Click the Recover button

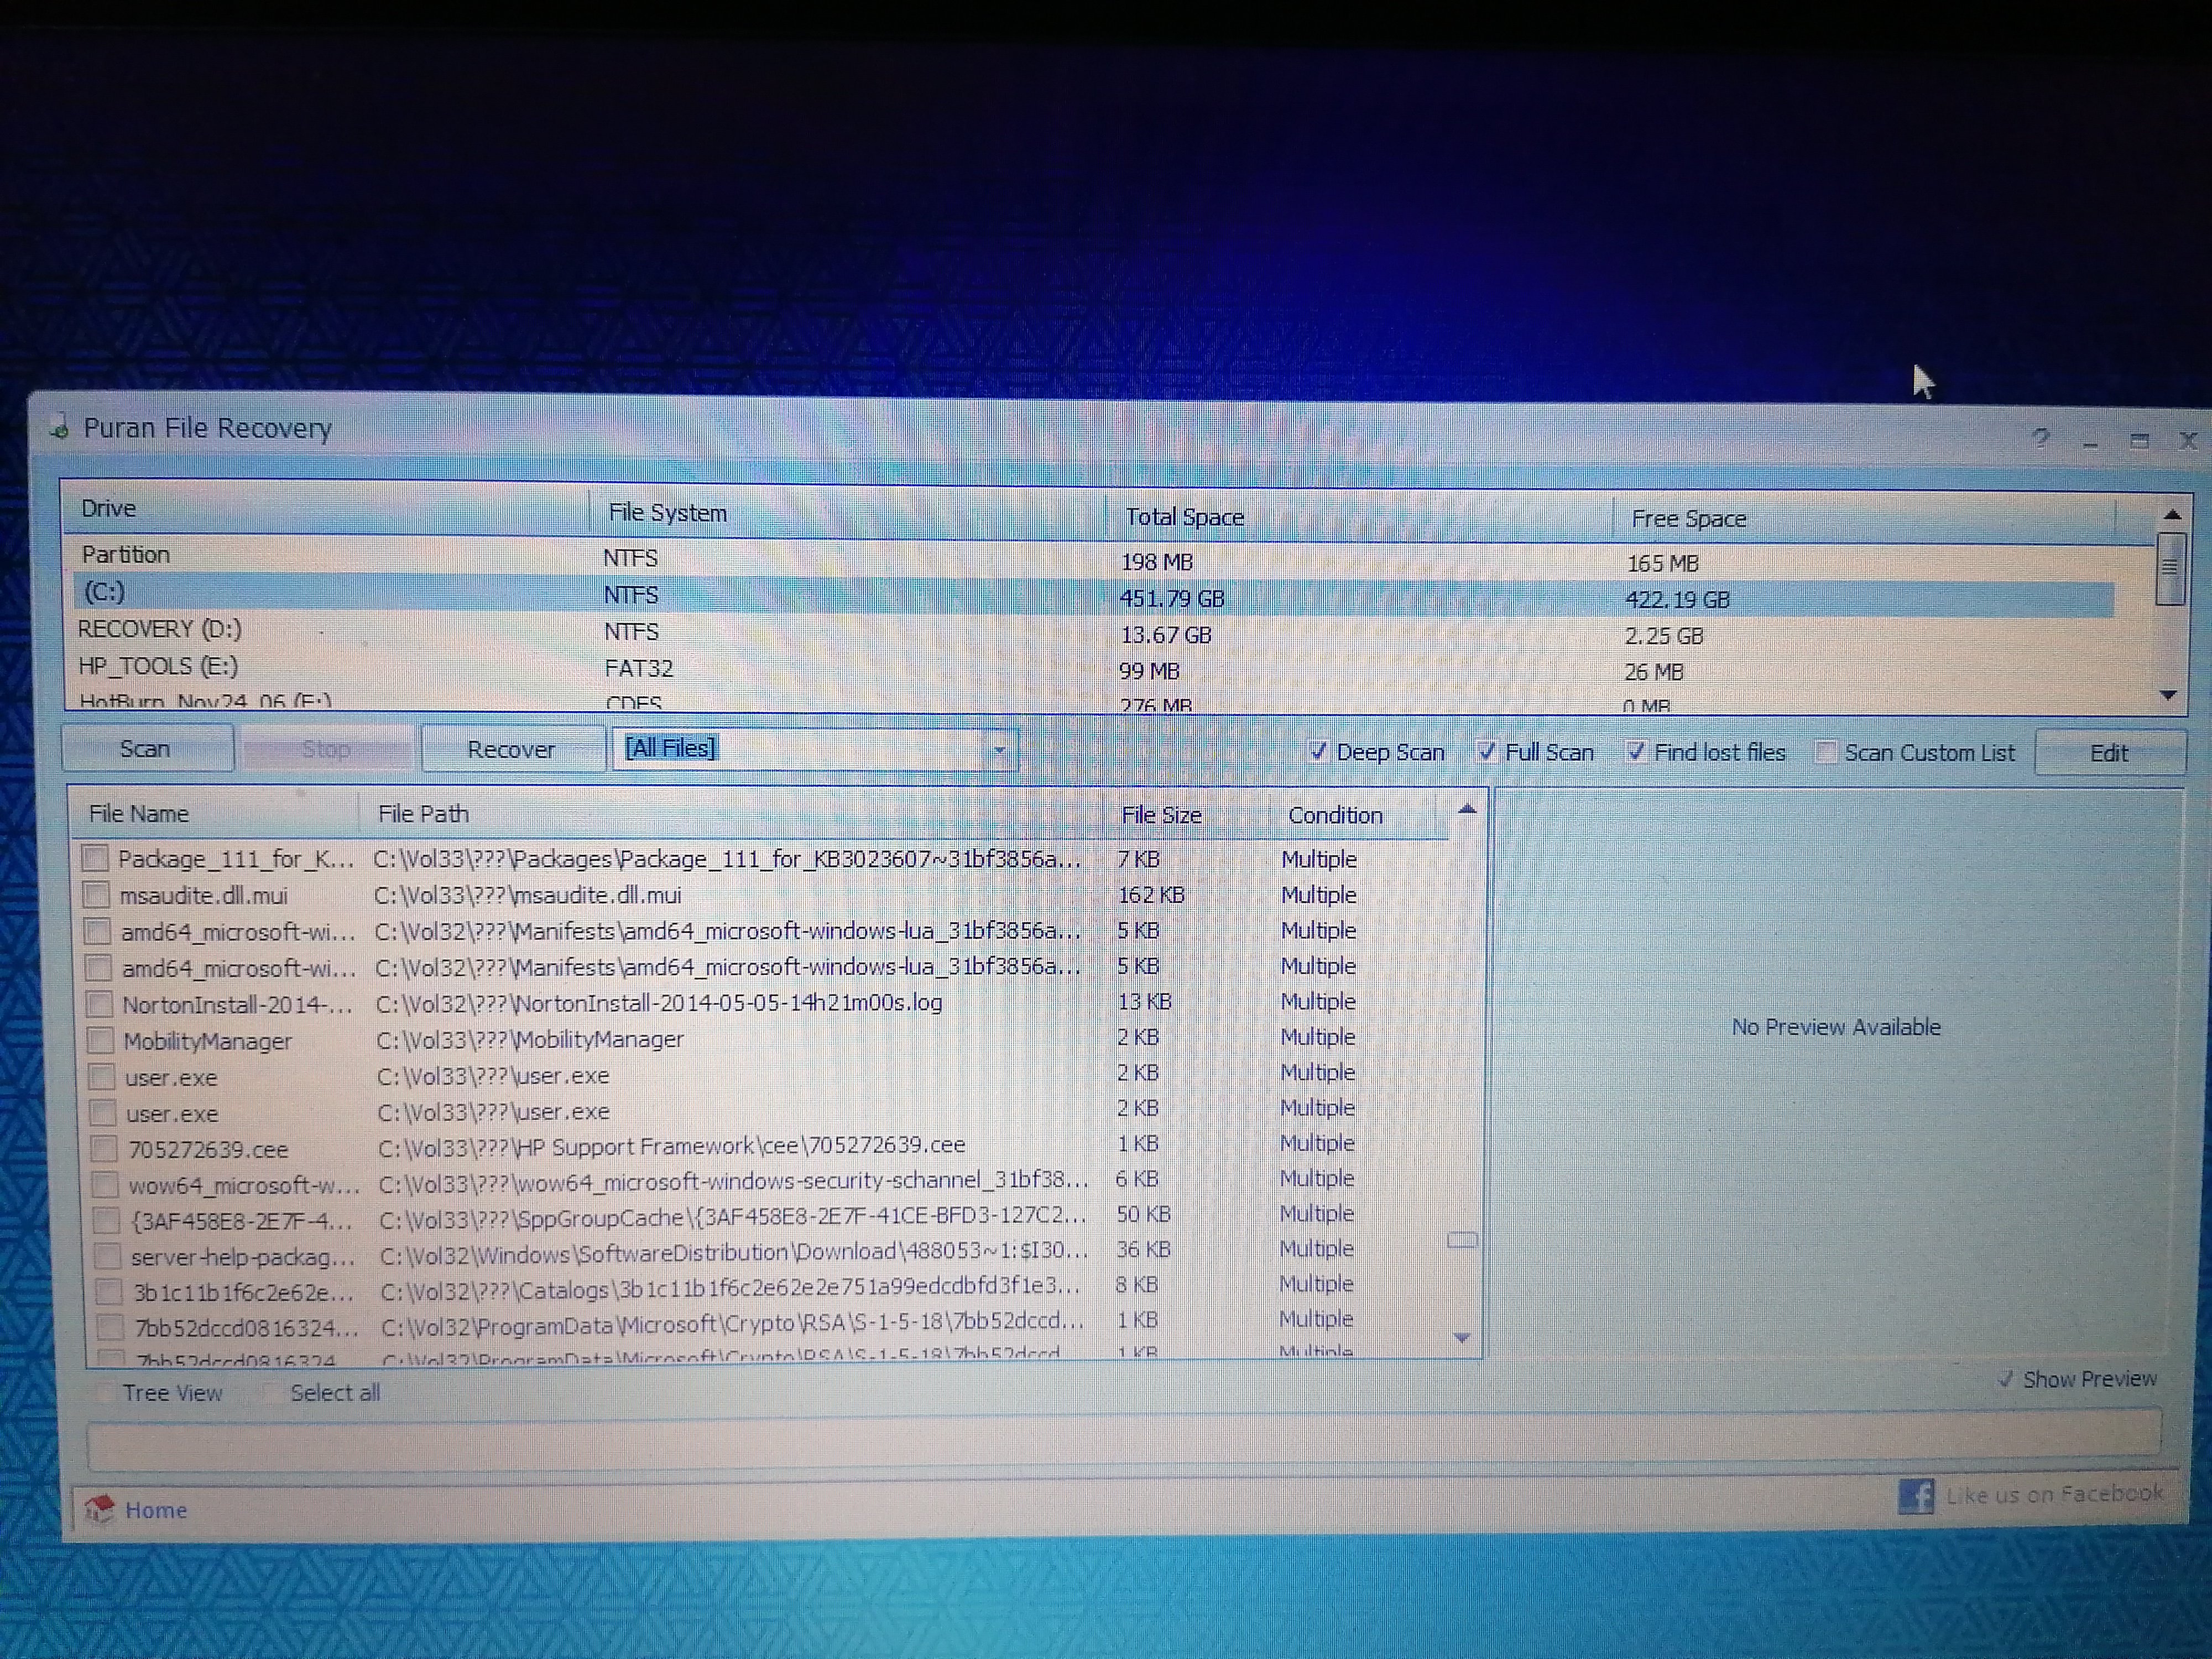[512, 749]
